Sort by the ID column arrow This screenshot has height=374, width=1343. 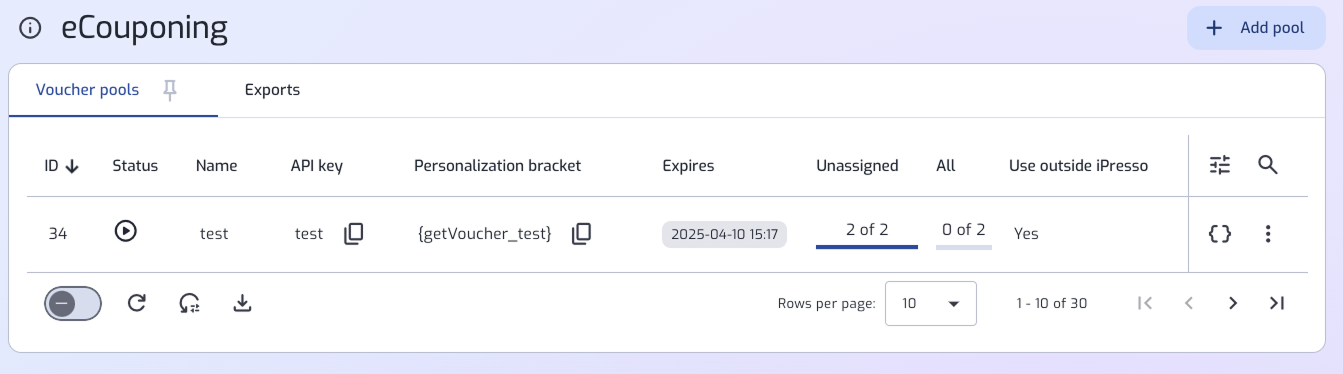pyautogui.click(x=72, y=166)
